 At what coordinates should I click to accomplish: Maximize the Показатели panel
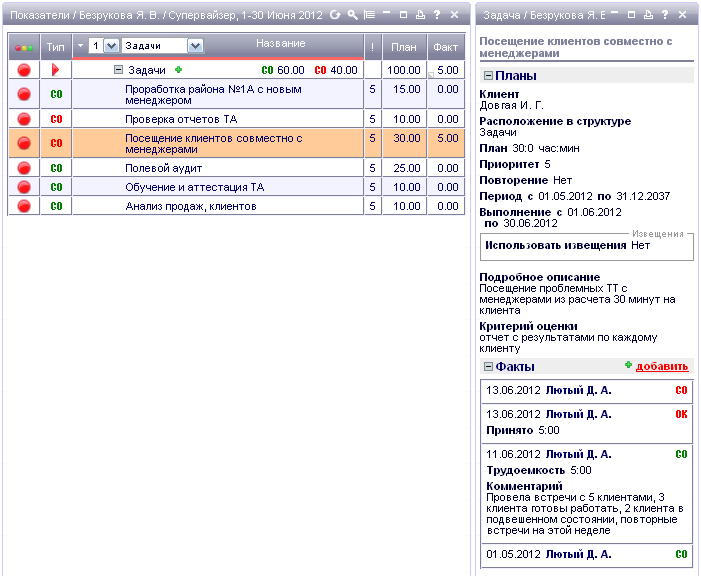pyautogui.click(x=403, y=15)
